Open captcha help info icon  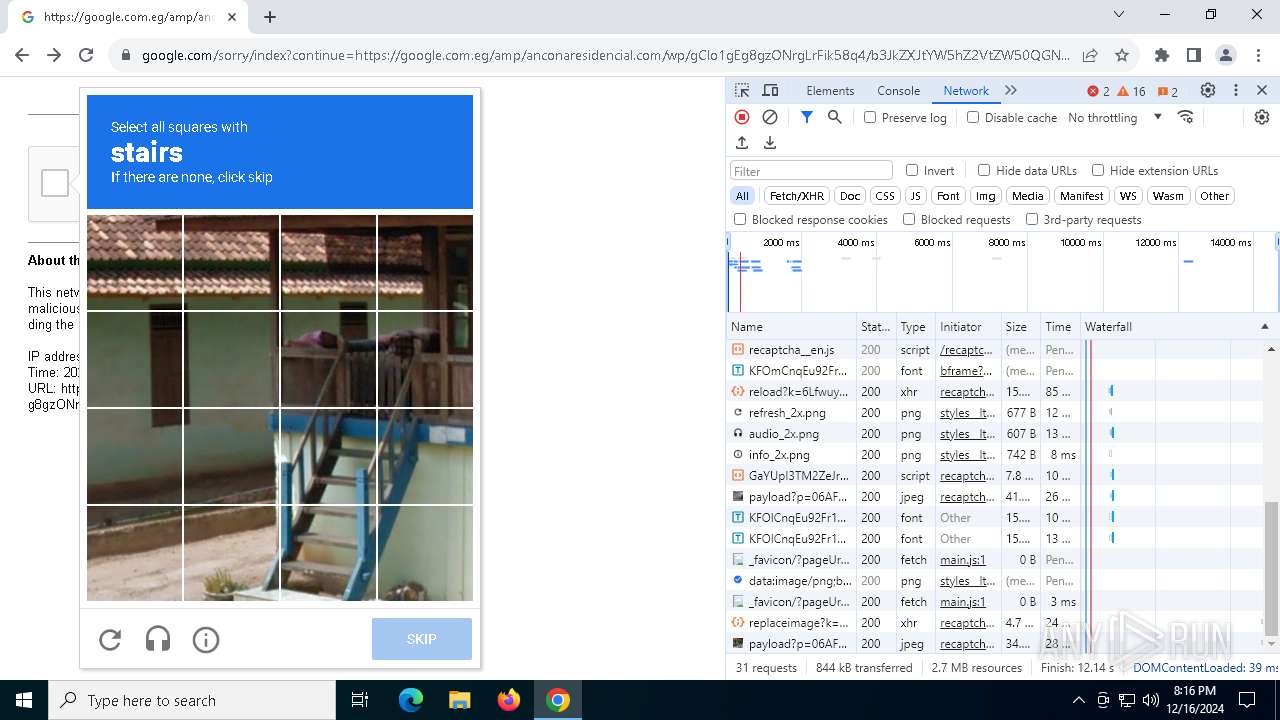[206, 640]
